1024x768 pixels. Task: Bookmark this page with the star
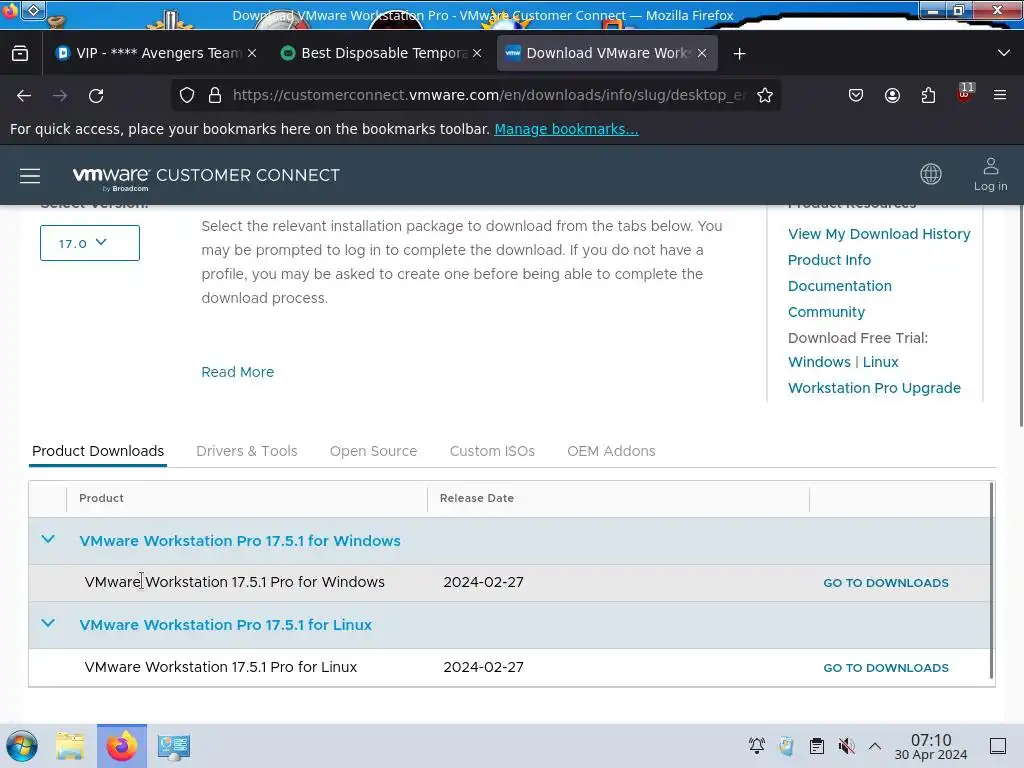point(765,95)
